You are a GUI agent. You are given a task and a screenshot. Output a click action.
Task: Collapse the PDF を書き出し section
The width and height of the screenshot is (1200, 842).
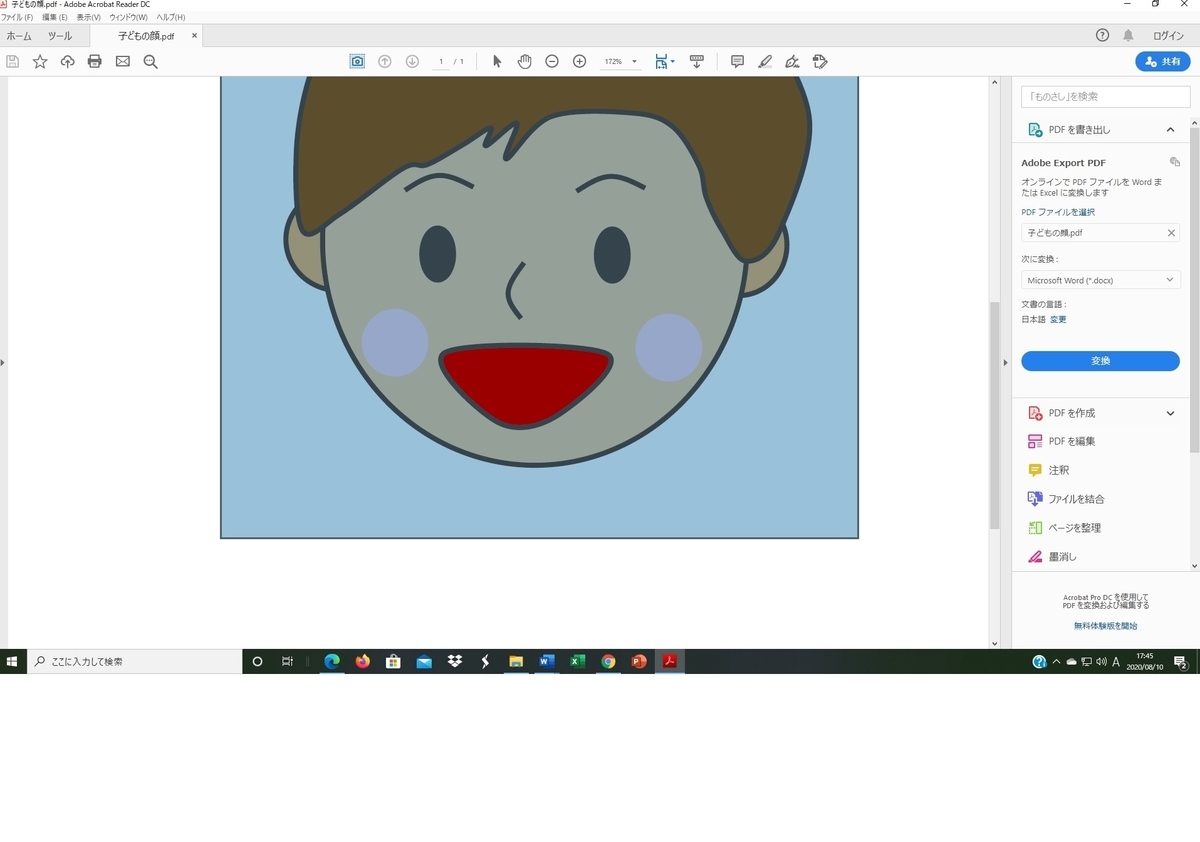pos(1170,130)
